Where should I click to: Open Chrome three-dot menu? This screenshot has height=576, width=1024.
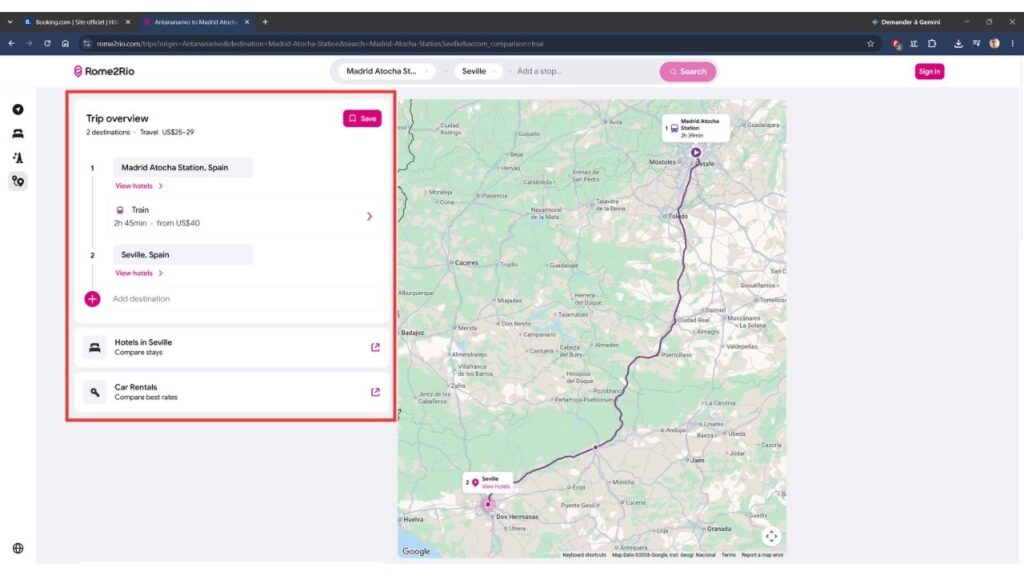pos(1013,44)
